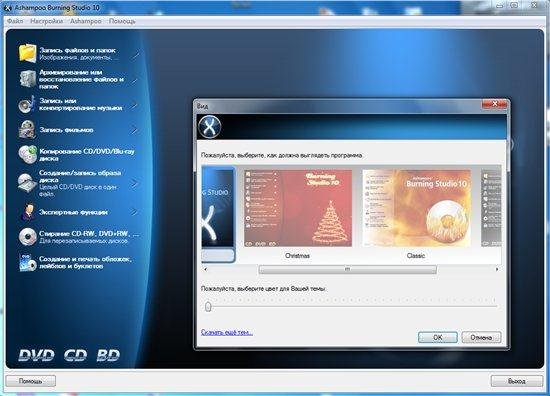Confirm with the OK button
This screenshot has height=396, width=550.
click(x=438, y=337)
